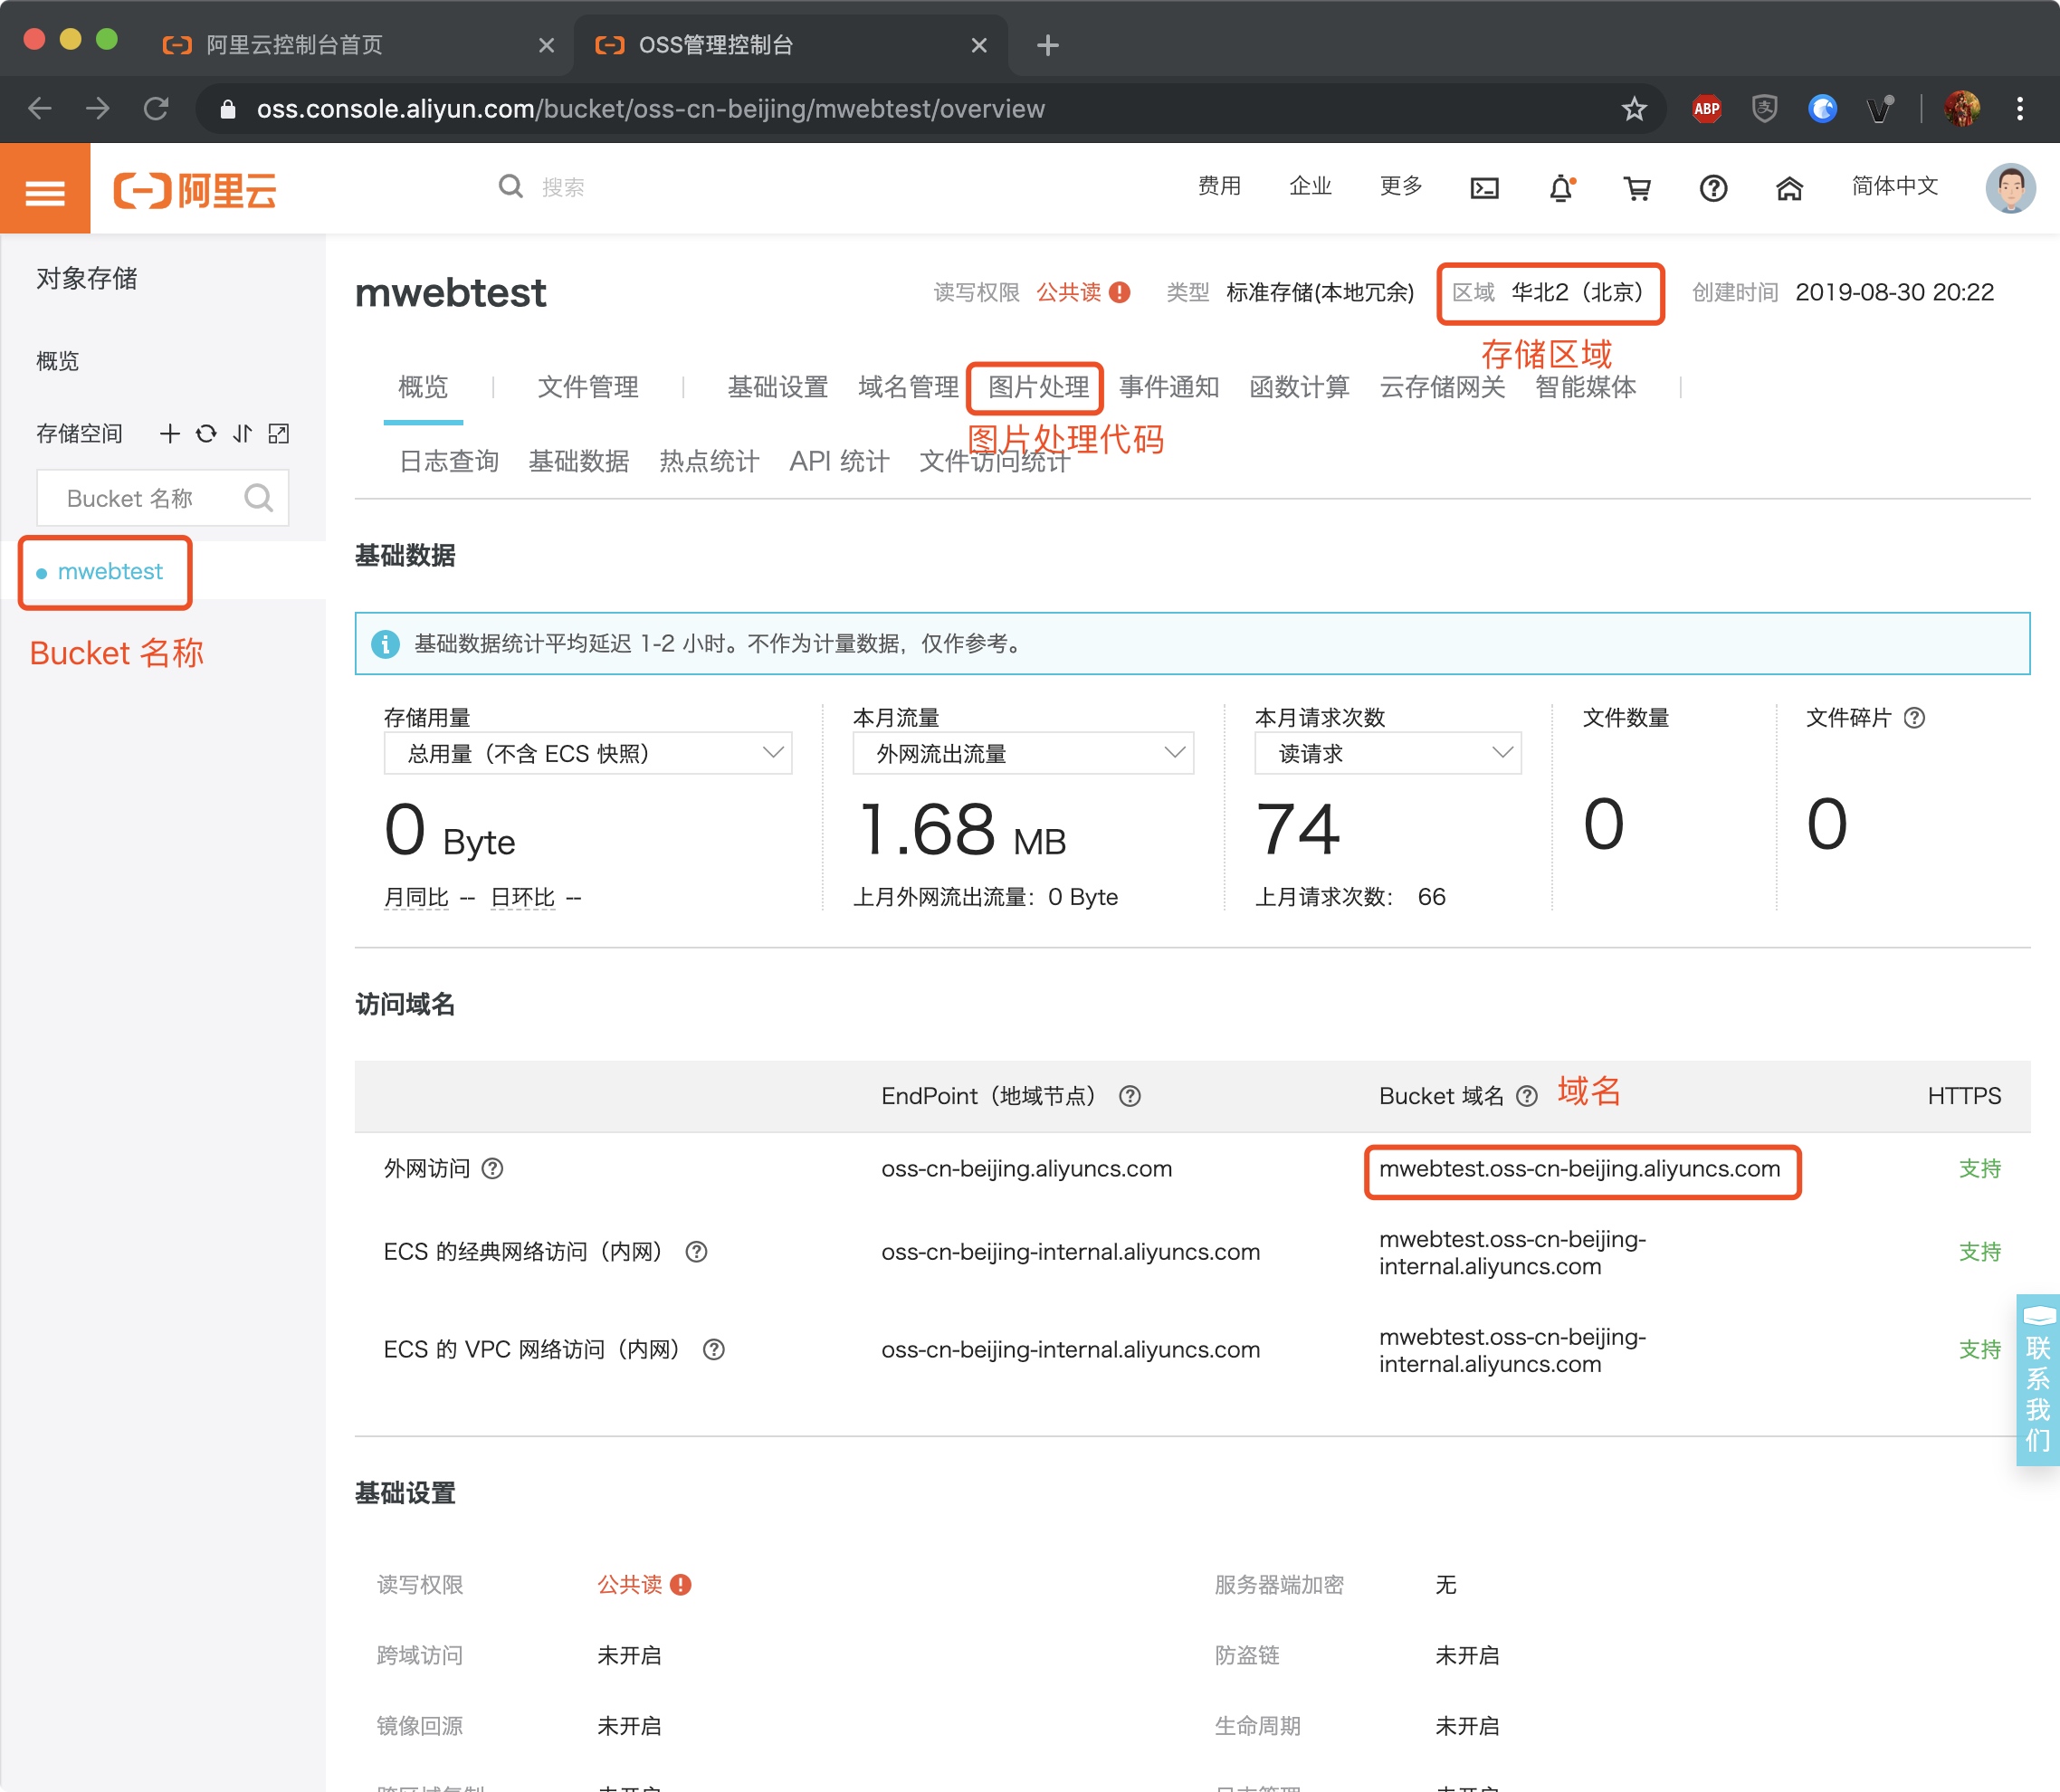Viewport: 2060px width, 1792px height.
Task: Open the 简体中文 language selector
Action: pos(1894,186)
